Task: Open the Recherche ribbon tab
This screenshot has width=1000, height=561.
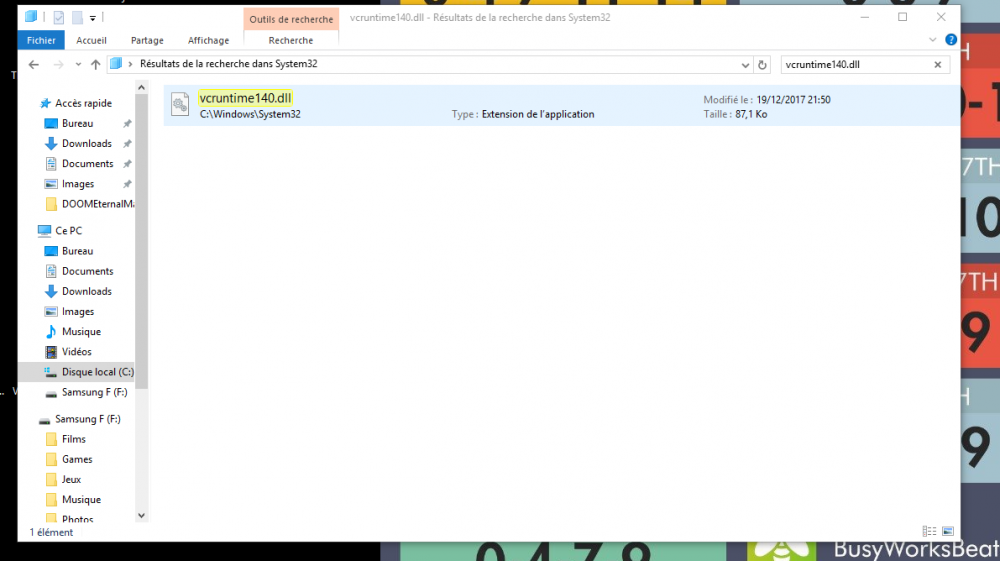Action: [x=291, y=40]
